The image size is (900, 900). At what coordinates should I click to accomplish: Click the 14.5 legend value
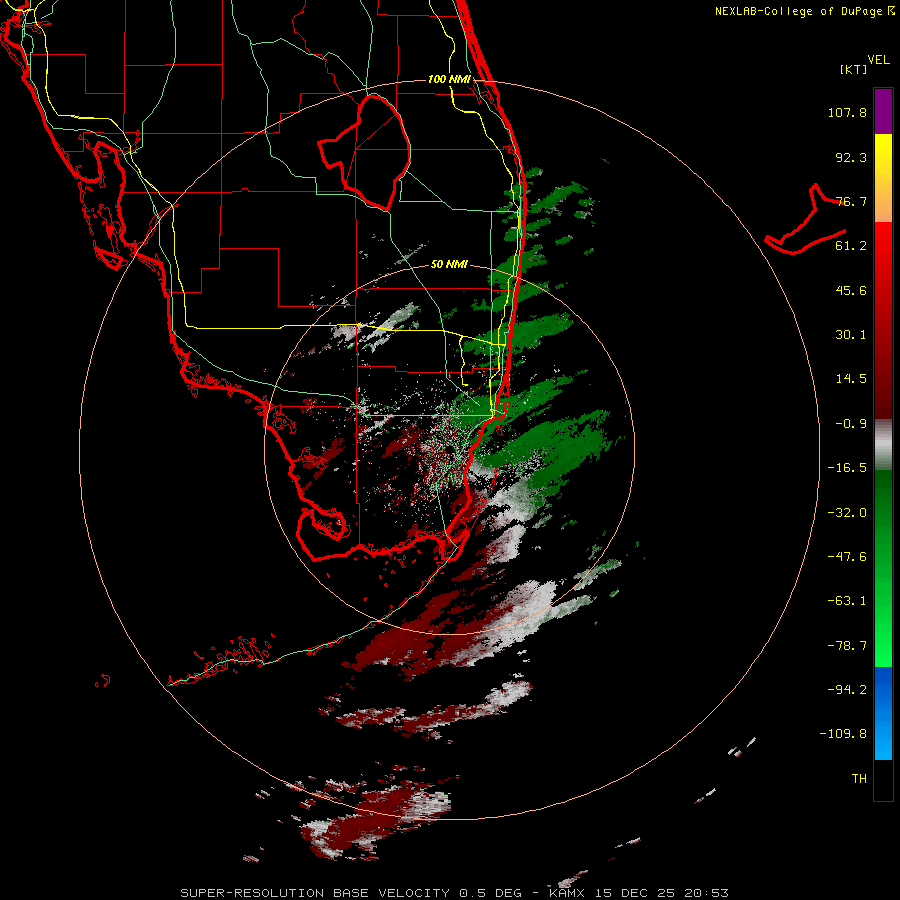(851, 379)
